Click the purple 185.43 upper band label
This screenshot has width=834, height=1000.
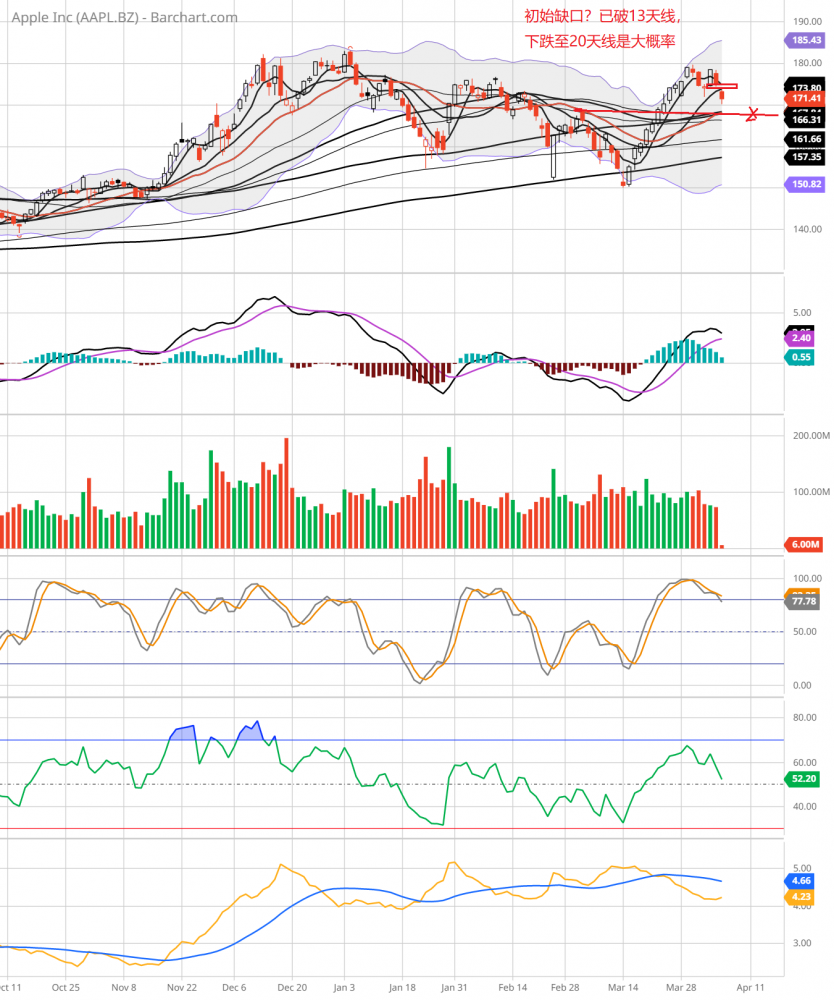click(x=806, y=40)
